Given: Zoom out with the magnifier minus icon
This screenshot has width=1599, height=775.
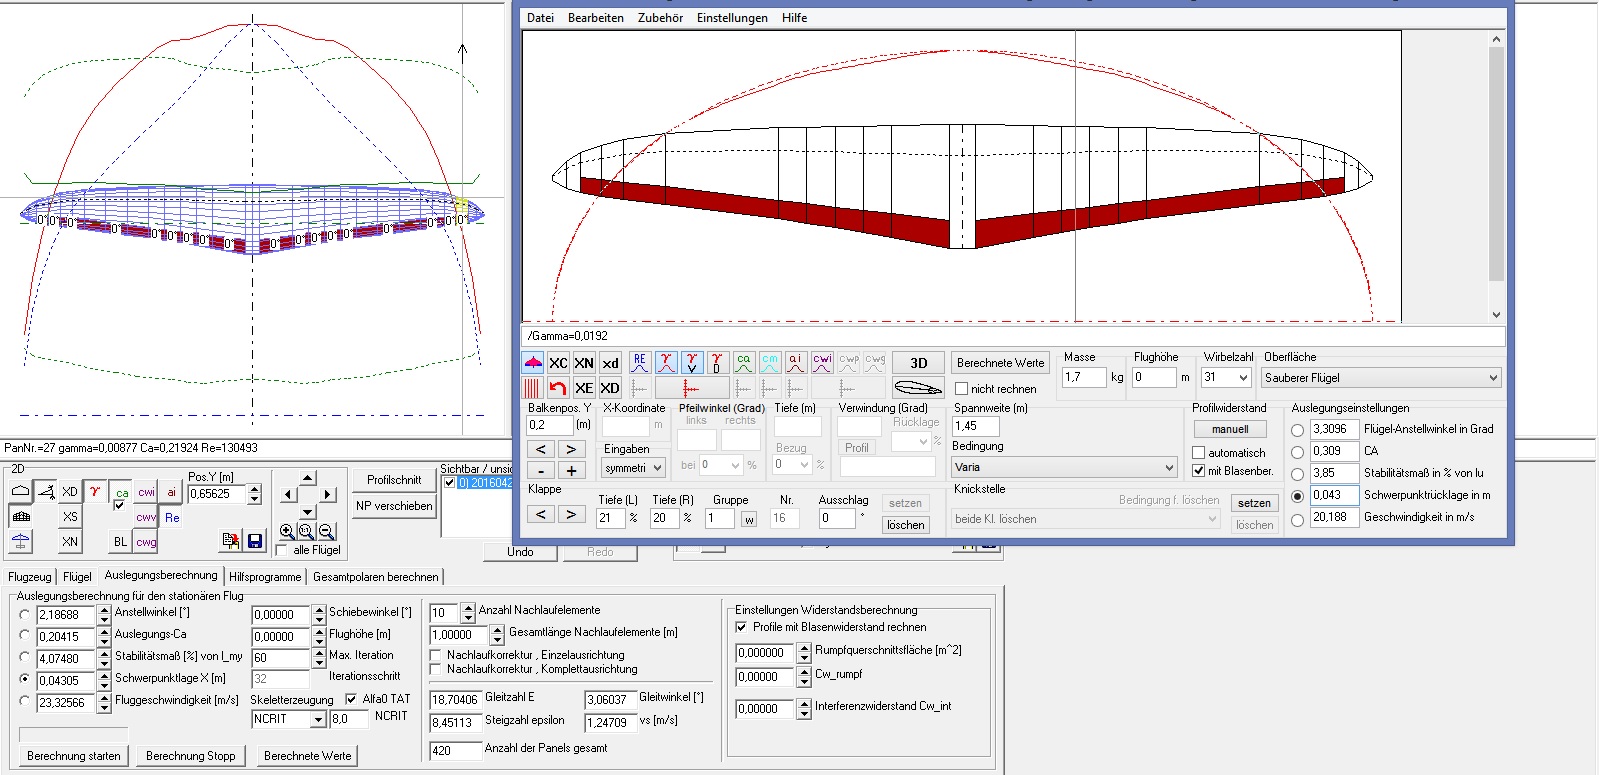Looking at the screenshot, I should pyautogui.click(x=326, y=532).
